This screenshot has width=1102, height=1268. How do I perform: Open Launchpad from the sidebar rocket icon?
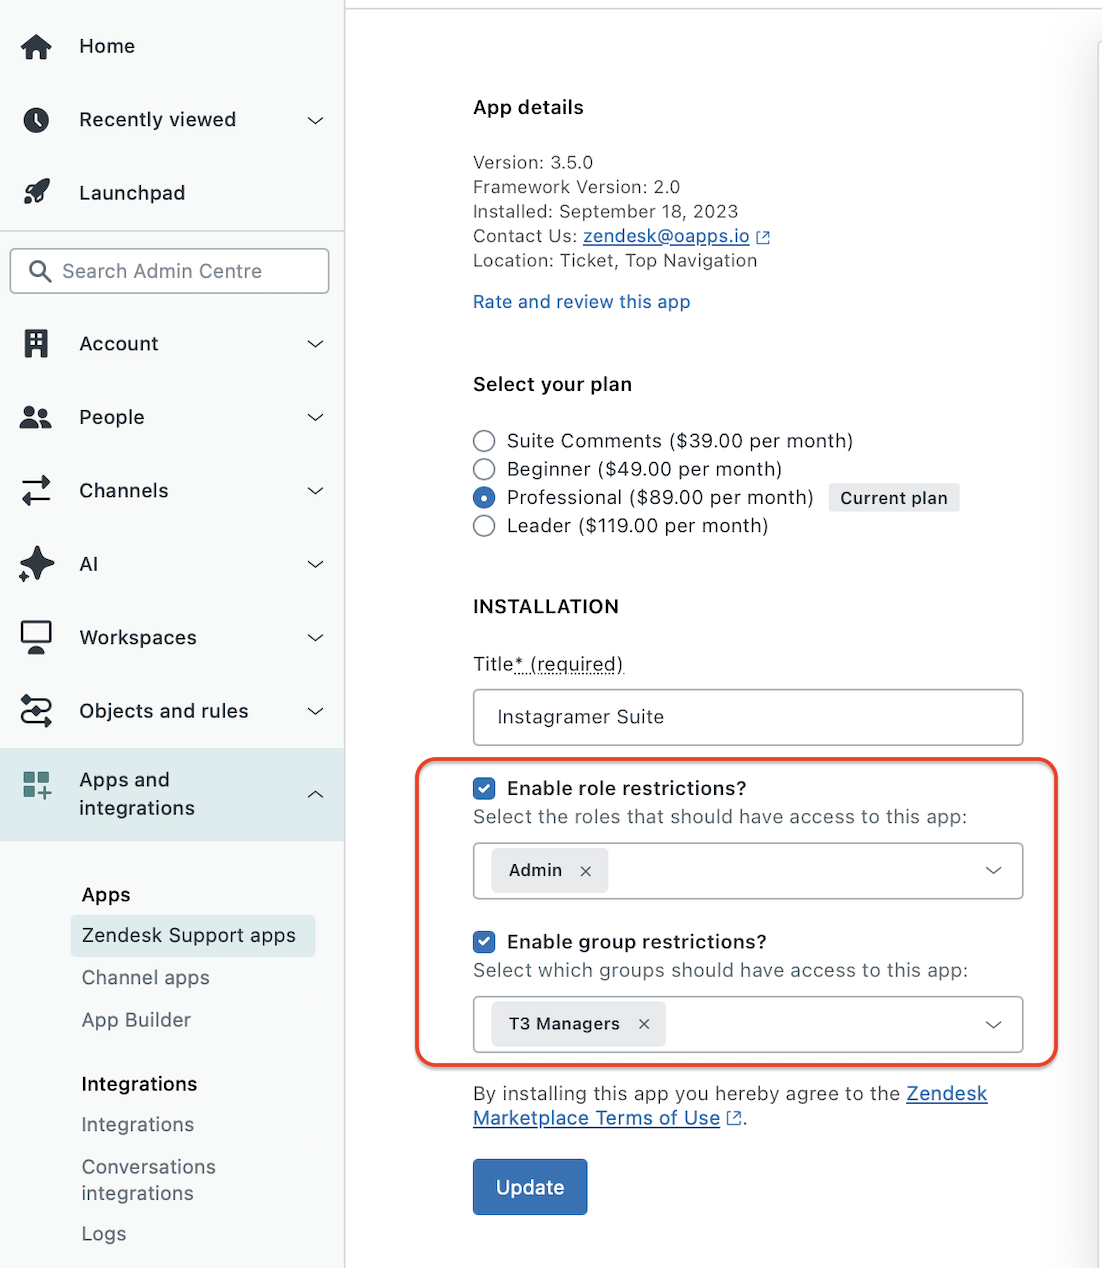click(x=36, y=192)
